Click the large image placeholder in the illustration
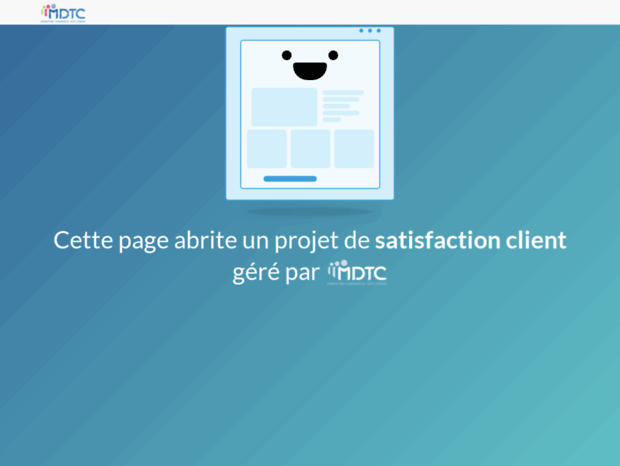 point(283,107)
